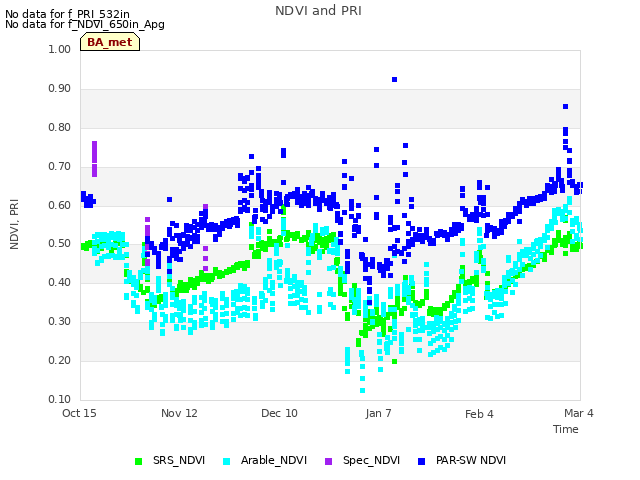
Task: Toggle the Spec_NDVI legend entry
Action: [x=362, y=460]
